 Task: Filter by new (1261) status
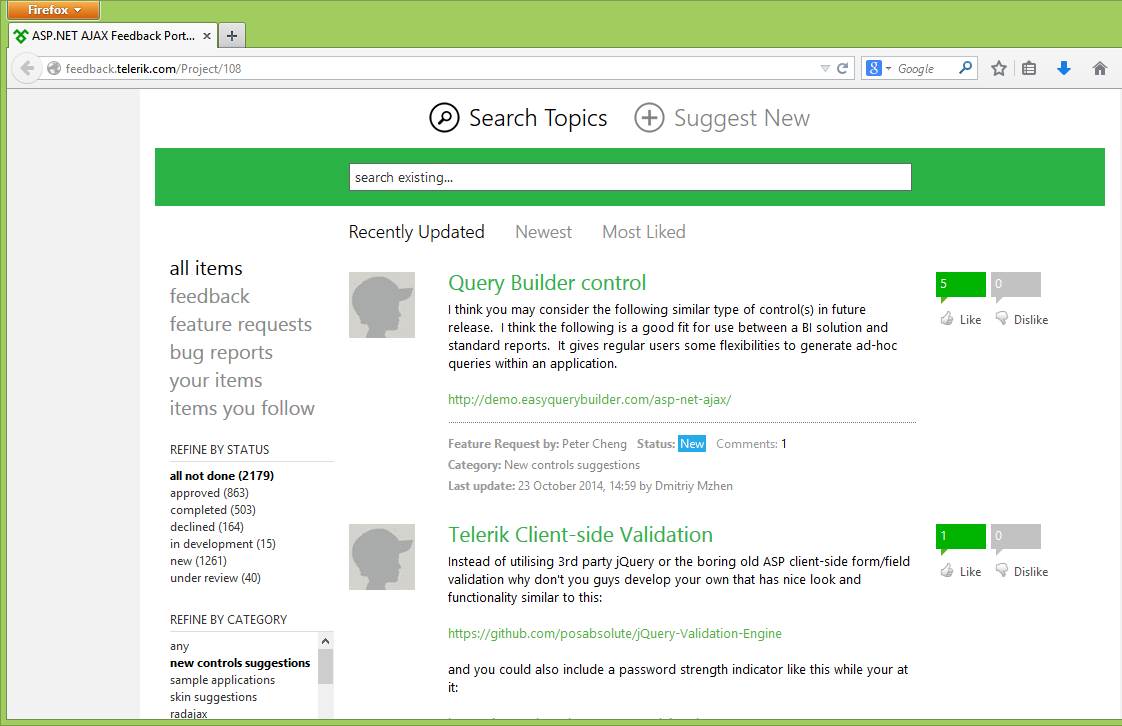click(198, 561)
